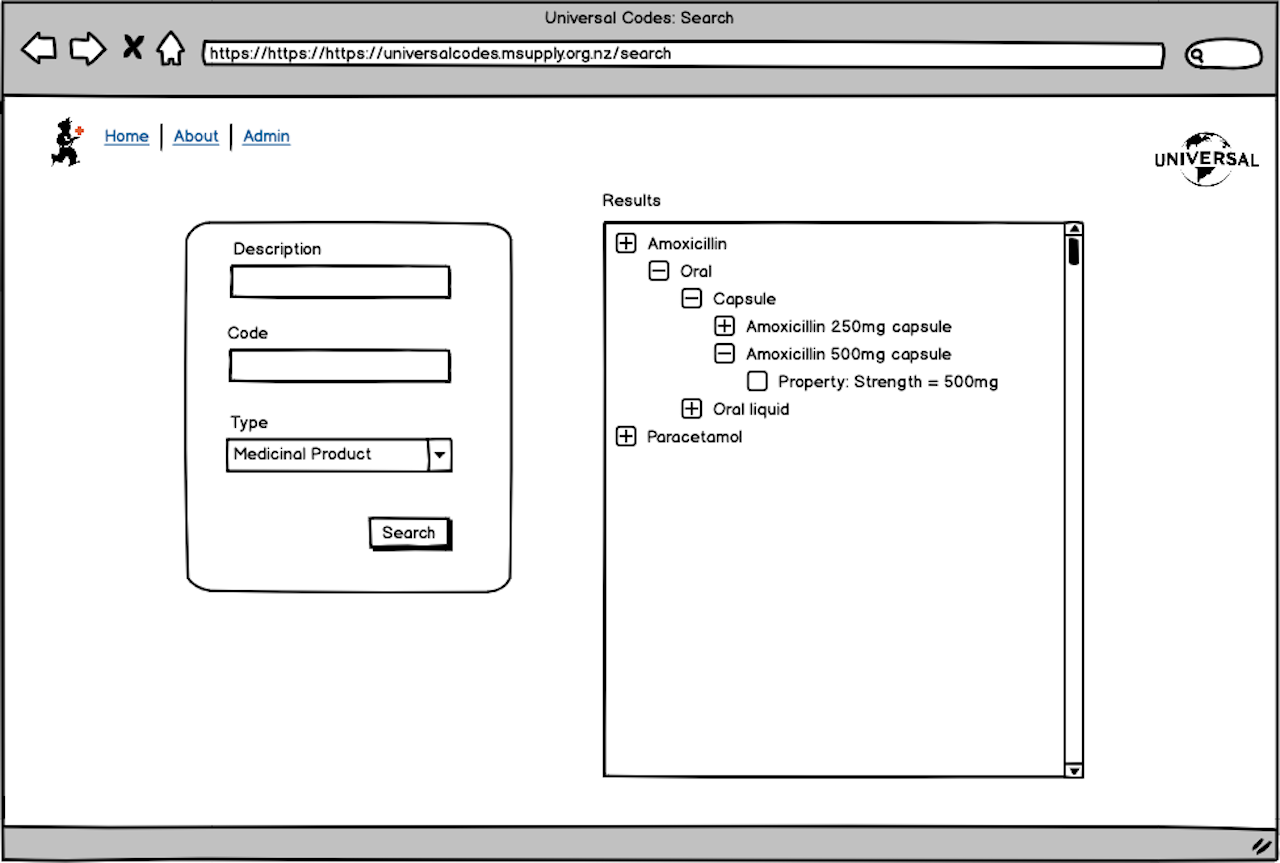Click the browser forward arrow

88,48
